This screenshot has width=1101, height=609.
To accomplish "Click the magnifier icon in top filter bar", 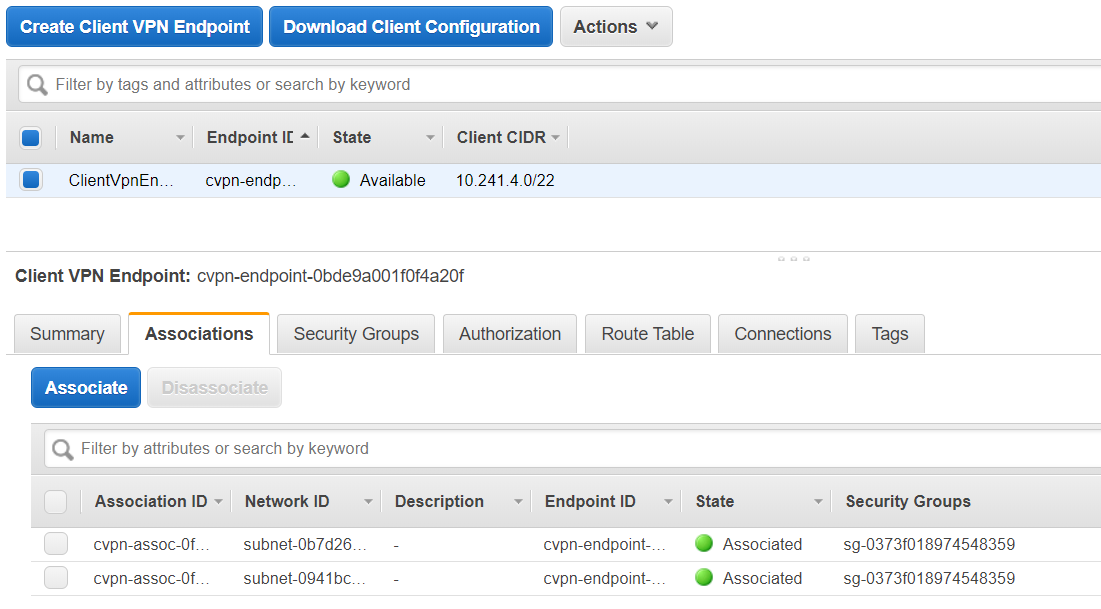I will point(38,85).
